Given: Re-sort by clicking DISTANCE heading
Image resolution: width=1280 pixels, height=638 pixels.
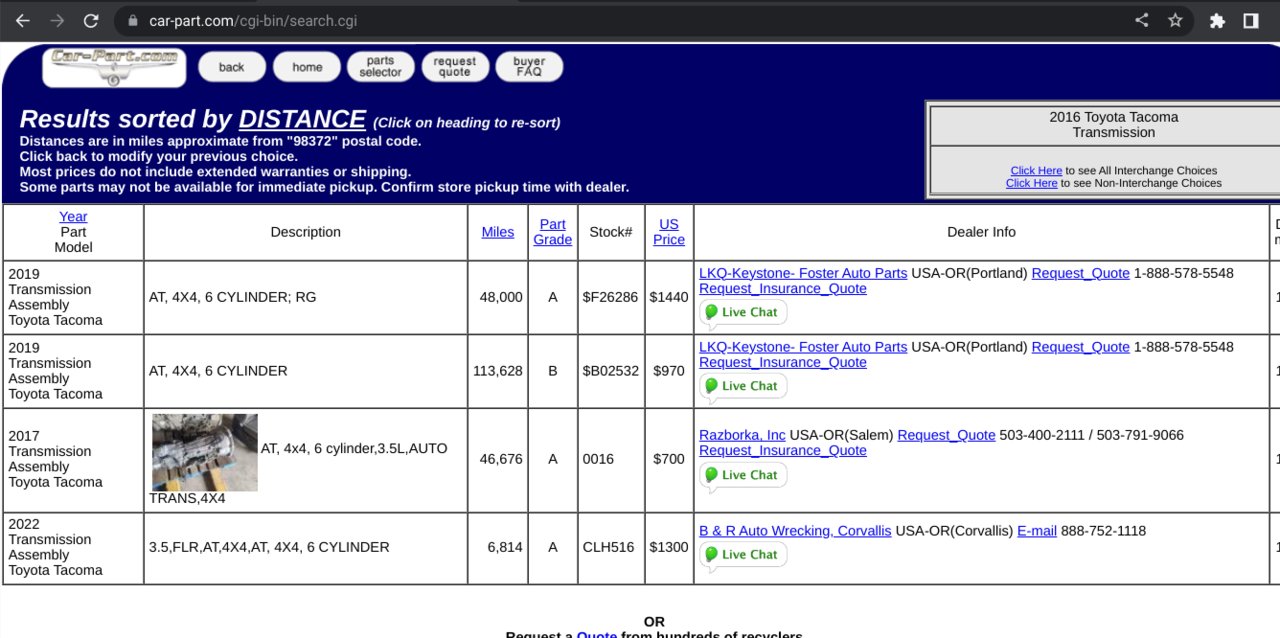Looking at the screenshot, I should pos(302,119).
